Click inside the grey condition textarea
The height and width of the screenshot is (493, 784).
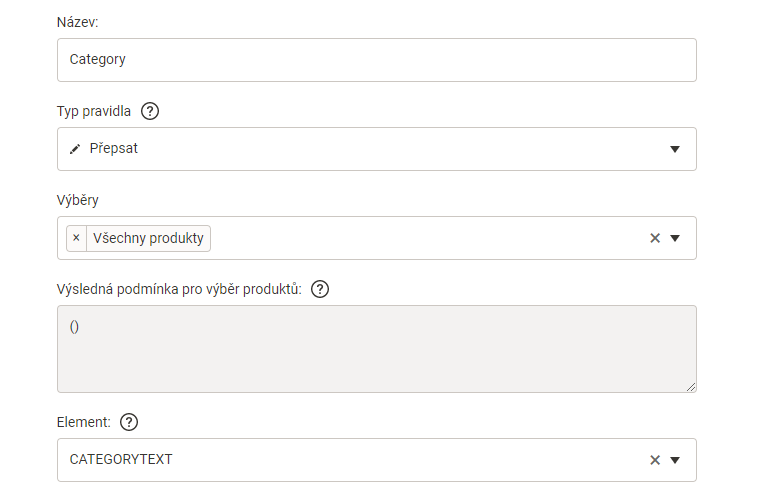(376, 350)
